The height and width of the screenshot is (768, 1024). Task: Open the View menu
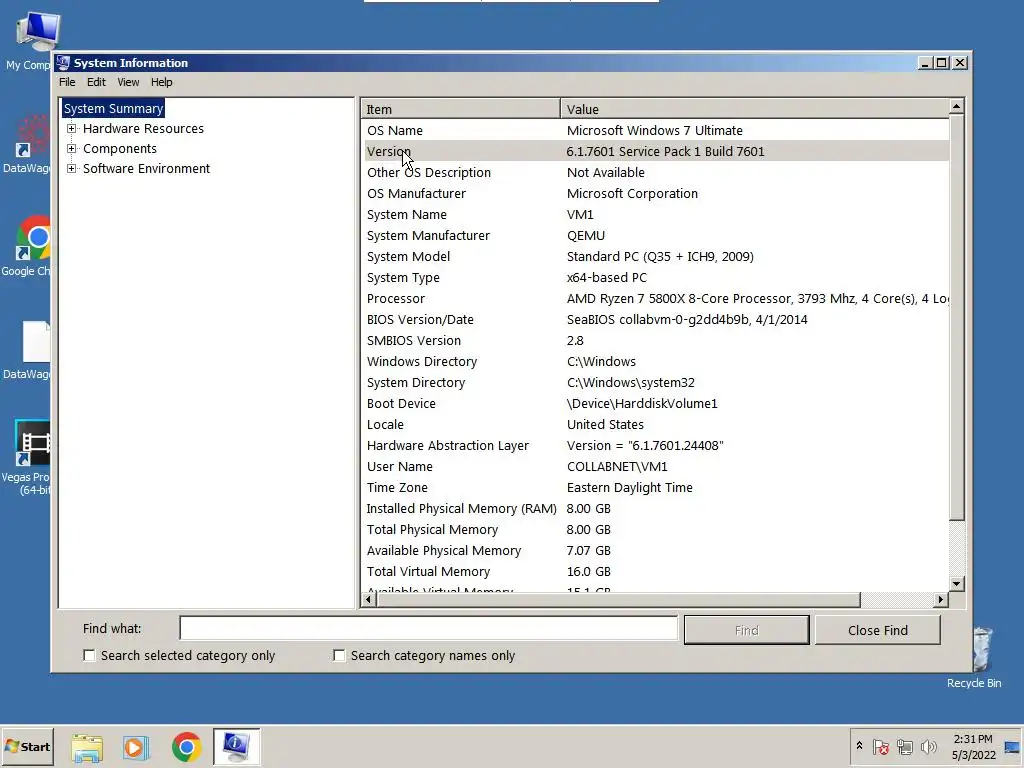pos(128,82)
